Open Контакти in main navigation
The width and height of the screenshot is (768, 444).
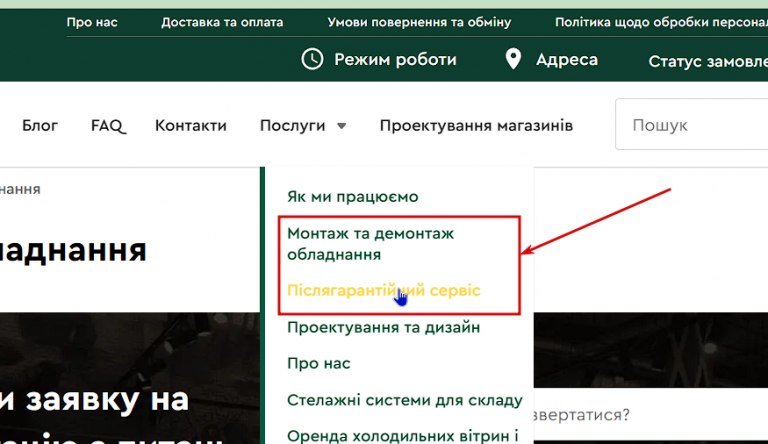point(191,125)
